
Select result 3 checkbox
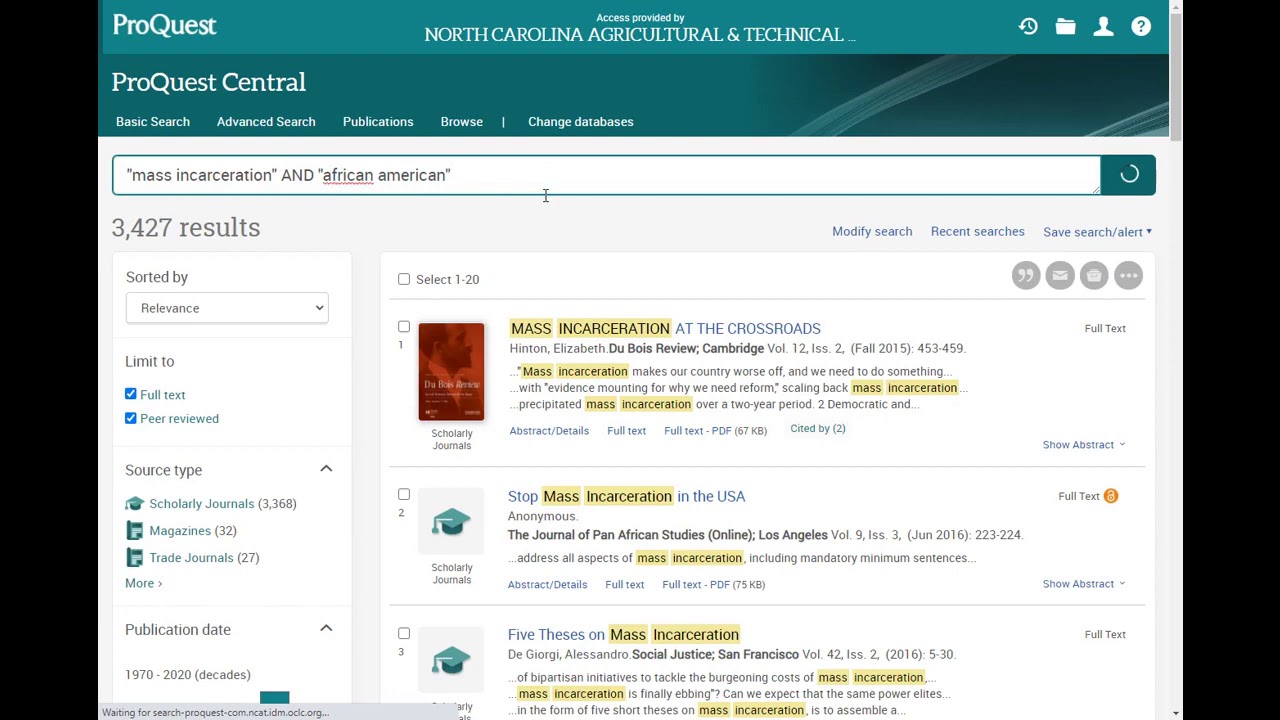click(404, 633)
